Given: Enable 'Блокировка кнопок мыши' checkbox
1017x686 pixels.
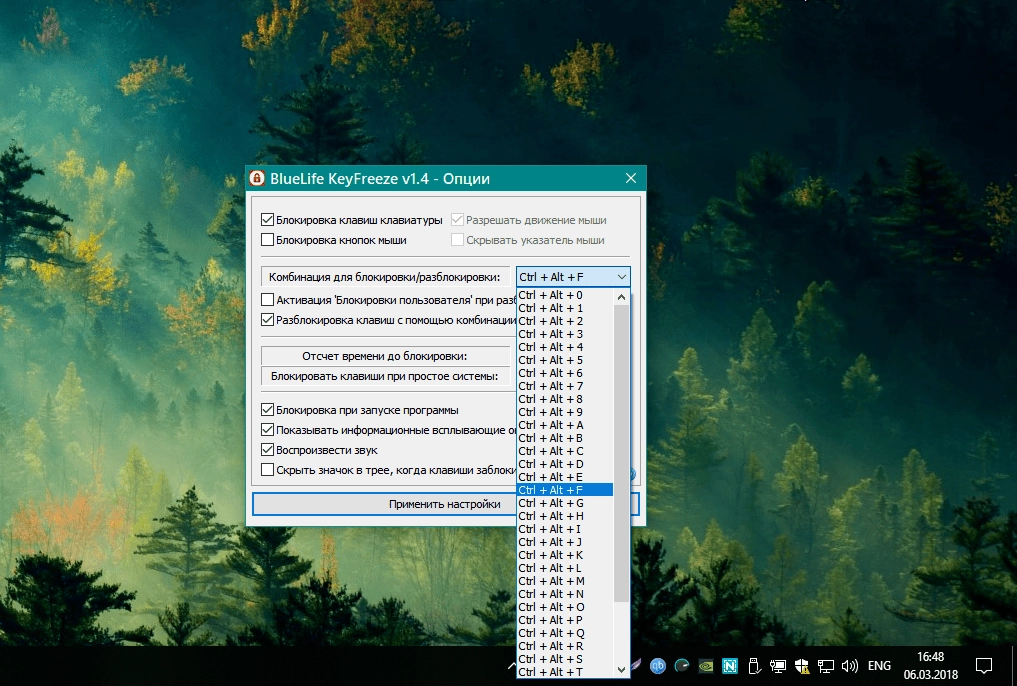Looking at the screenshot, I should coord(267,240).
